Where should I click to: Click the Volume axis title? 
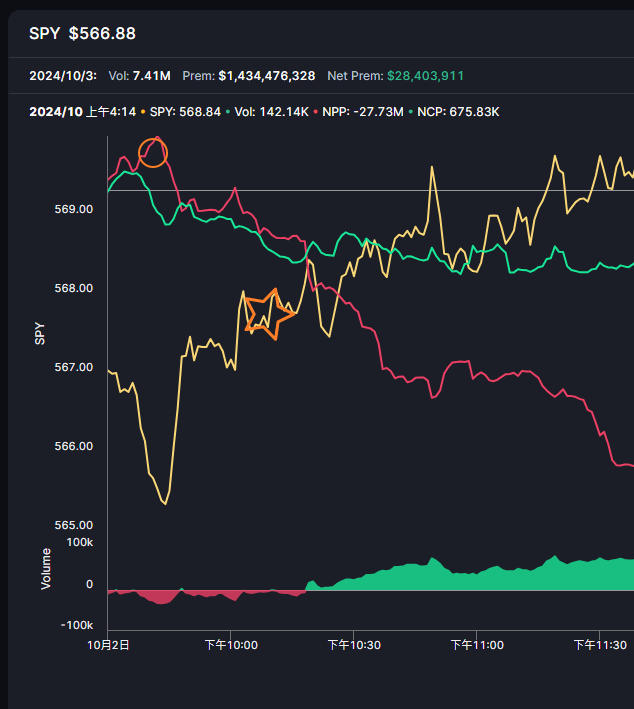tap(46, 568)
